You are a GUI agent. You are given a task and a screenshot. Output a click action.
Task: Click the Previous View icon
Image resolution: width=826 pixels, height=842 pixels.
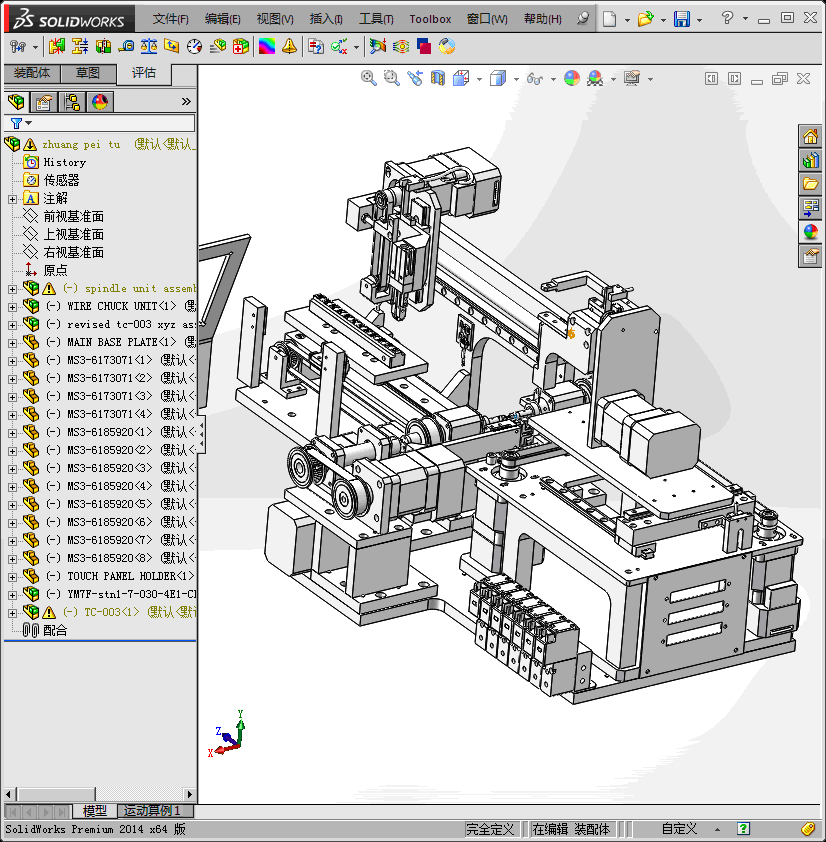[414, 78]
